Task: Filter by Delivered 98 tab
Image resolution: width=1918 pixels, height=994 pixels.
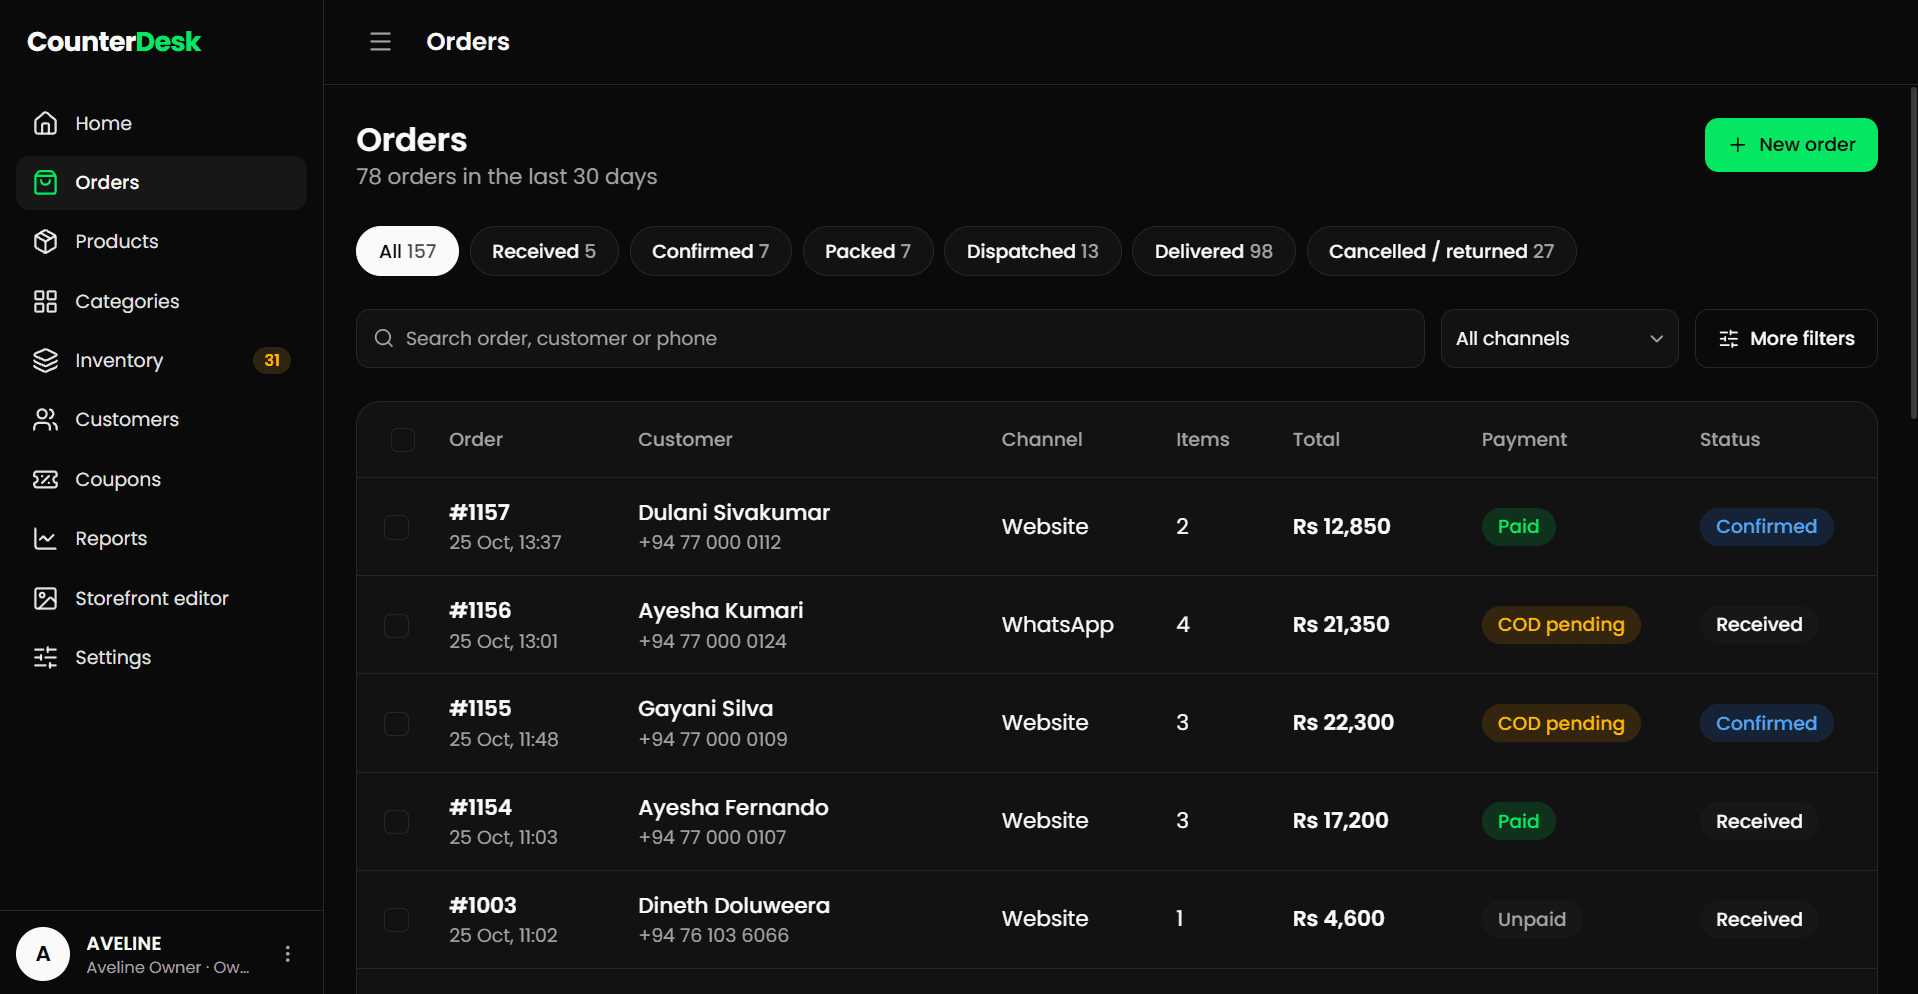Action: (x=1214, y=251)
